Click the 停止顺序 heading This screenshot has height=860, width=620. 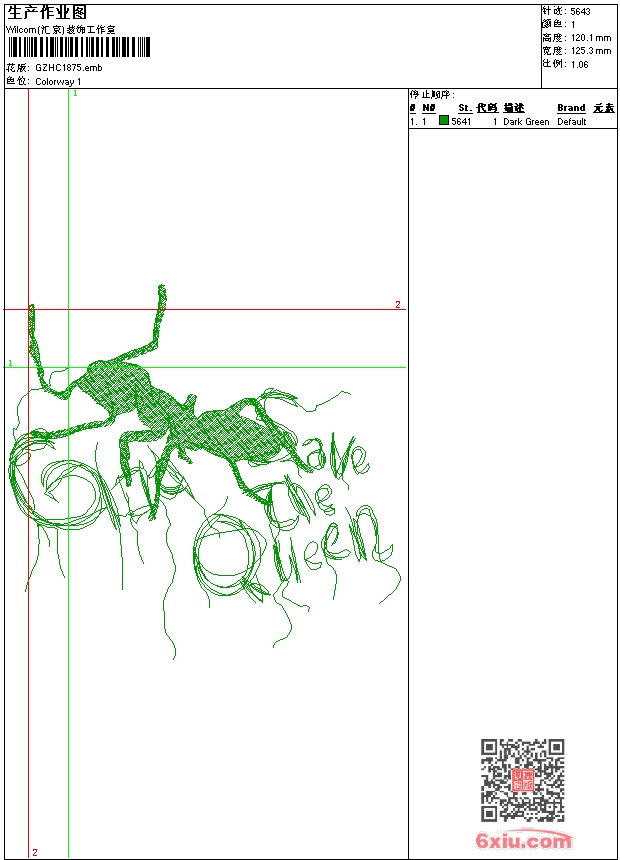[432, 95]
